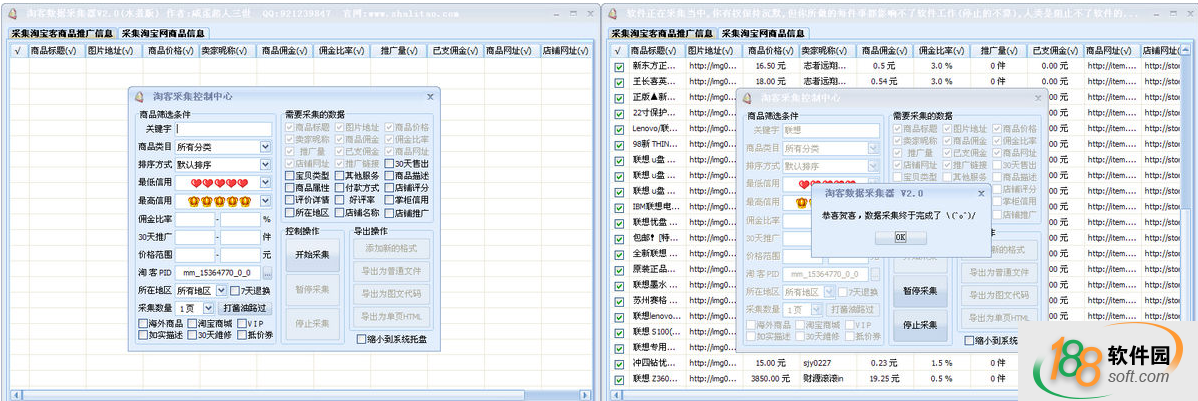Uncheck the 新东方正 row checkbox in right window
The image size is (1198, 401).
(619, 66)
